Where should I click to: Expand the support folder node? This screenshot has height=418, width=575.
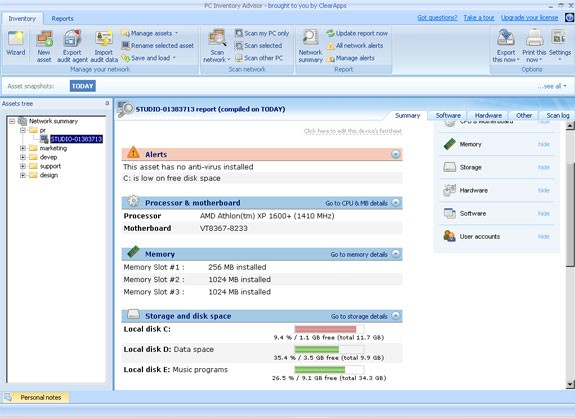tap(23, 166)
